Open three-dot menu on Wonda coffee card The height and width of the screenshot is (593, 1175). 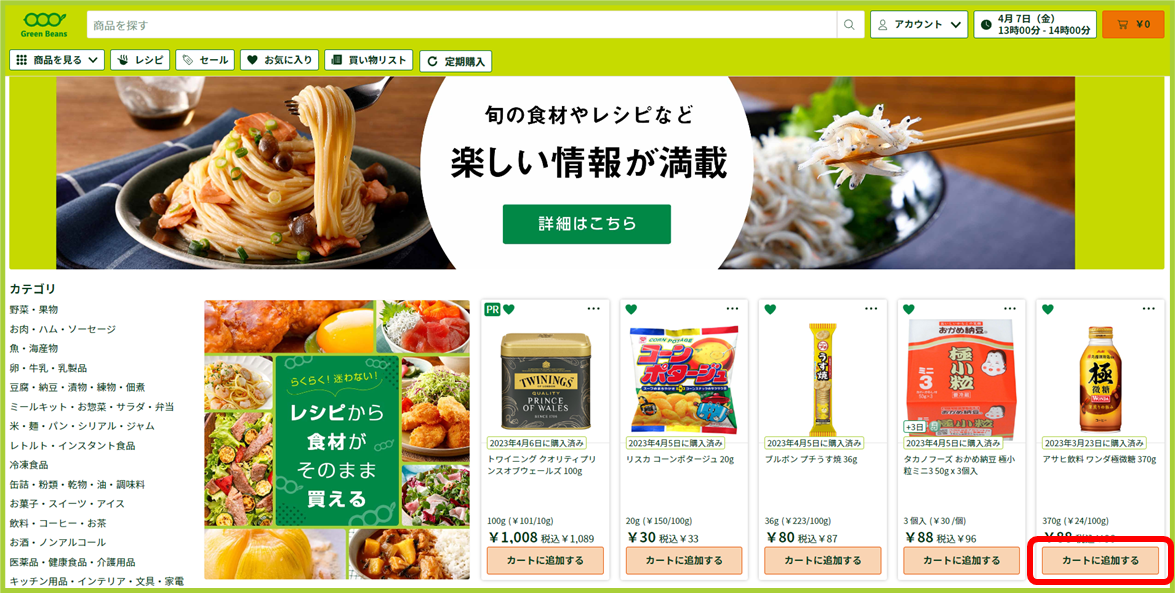[x=1149, y=309]
